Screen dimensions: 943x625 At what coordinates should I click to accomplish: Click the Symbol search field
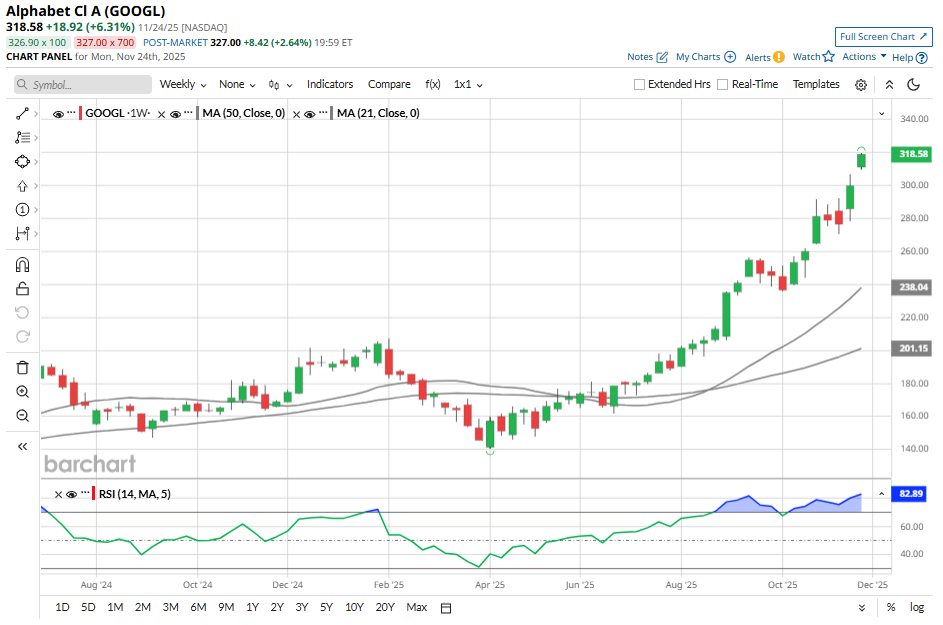83,85
